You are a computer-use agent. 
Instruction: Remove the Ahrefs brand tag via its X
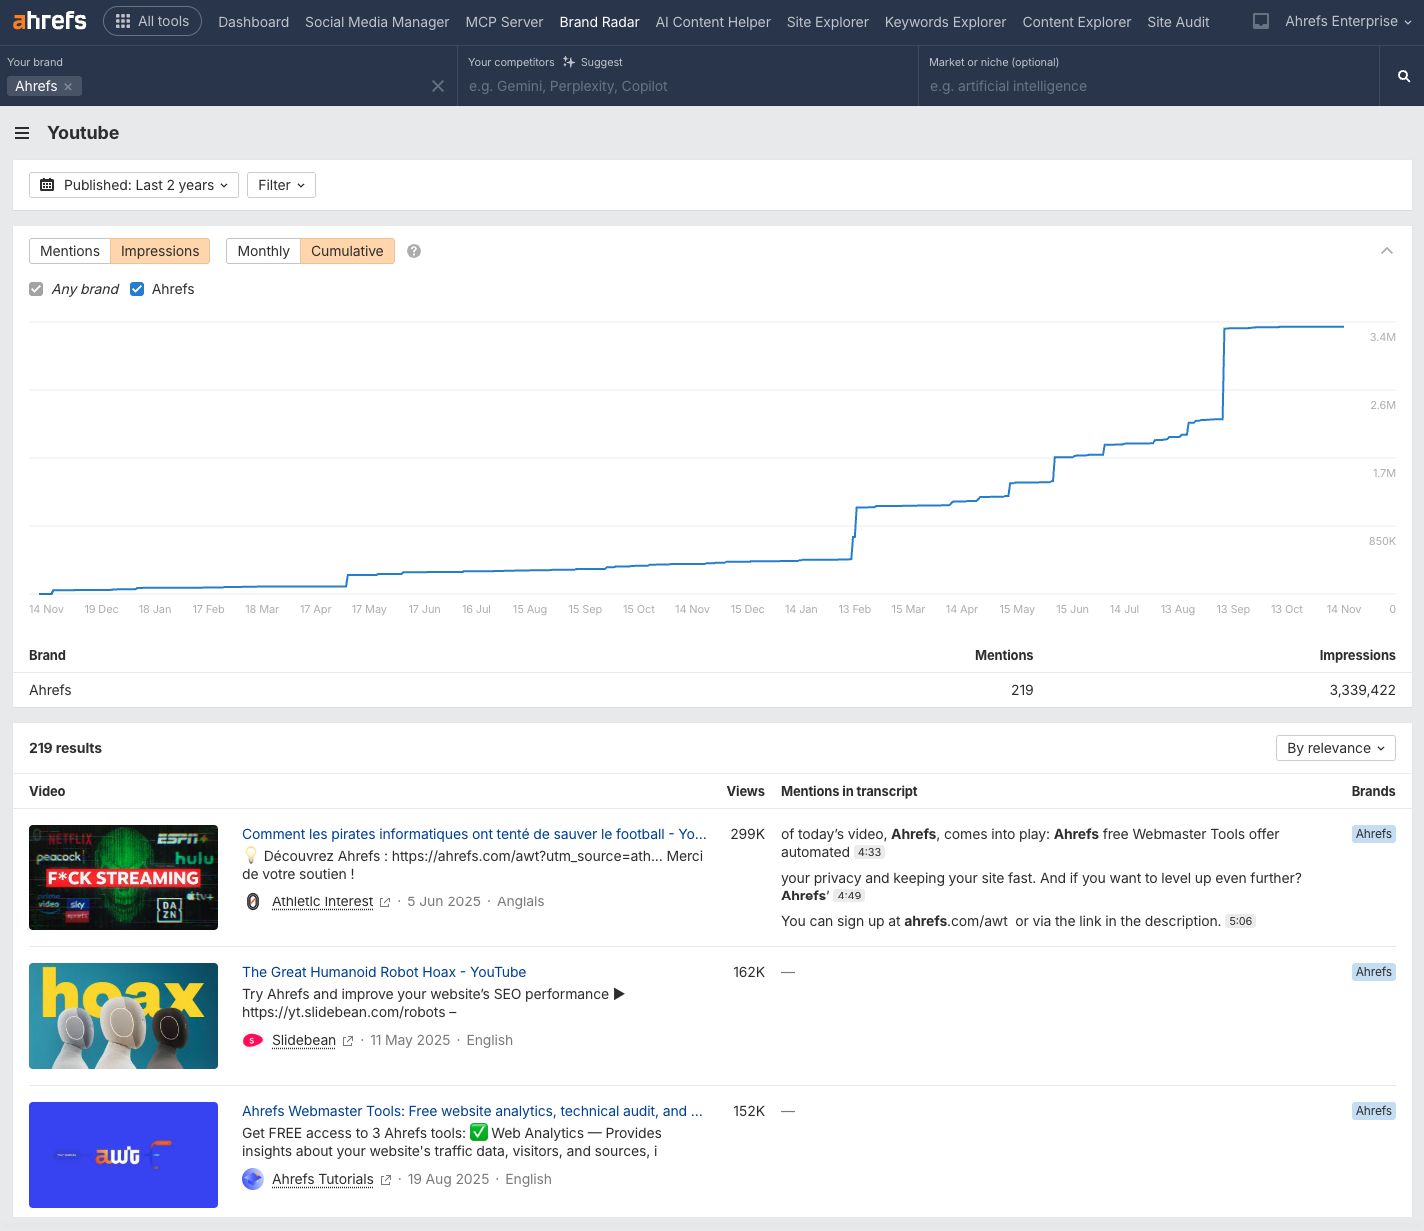pyautogui.click(x=68, y=86)
